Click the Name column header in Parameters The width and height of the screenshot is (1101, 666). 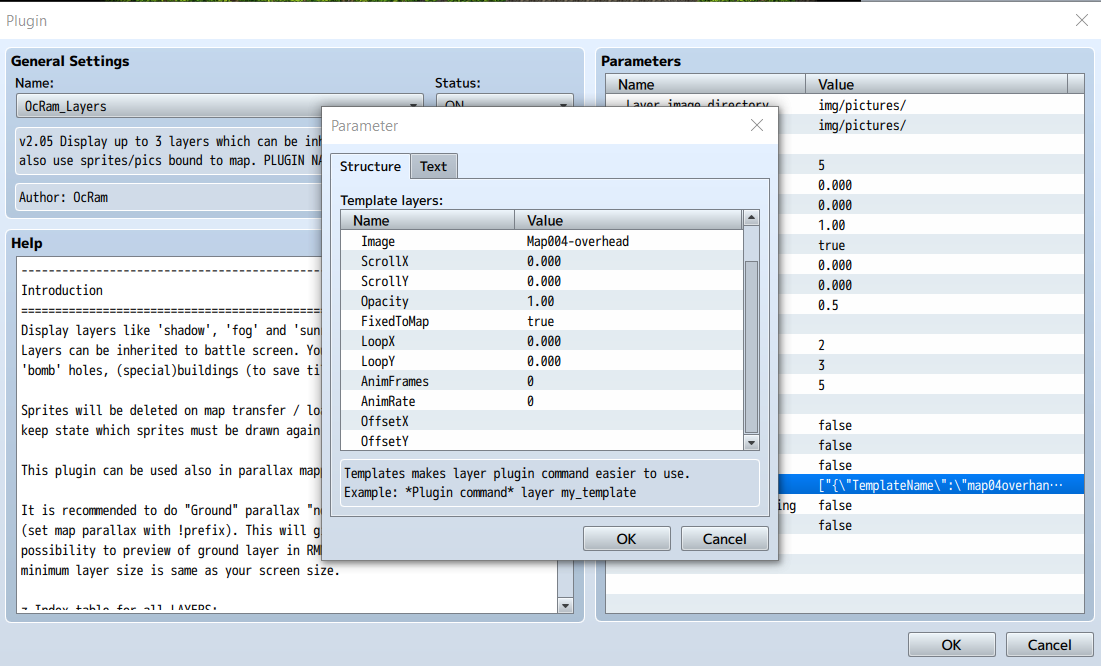706,84
